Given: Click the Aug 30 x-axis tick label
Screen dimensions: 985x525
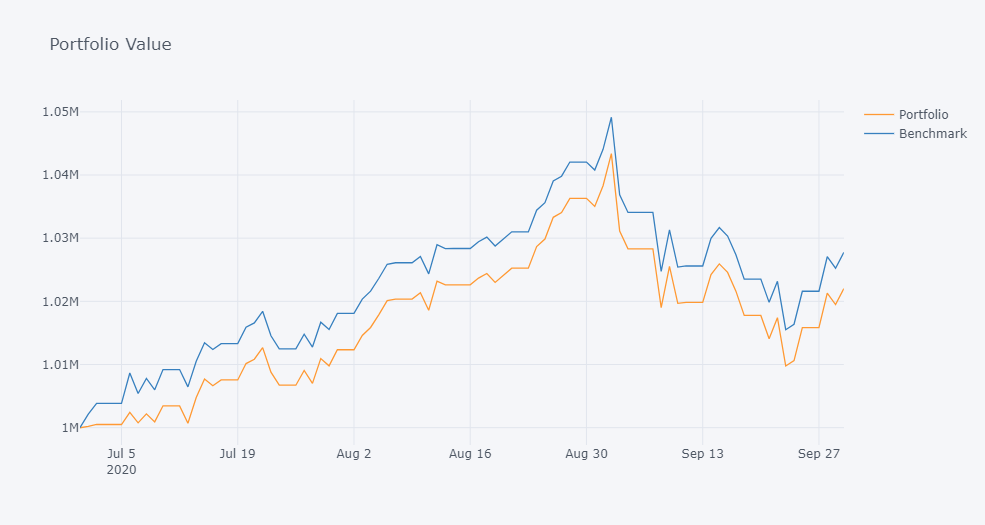Looking at the screenshot, I should (586, 453).
